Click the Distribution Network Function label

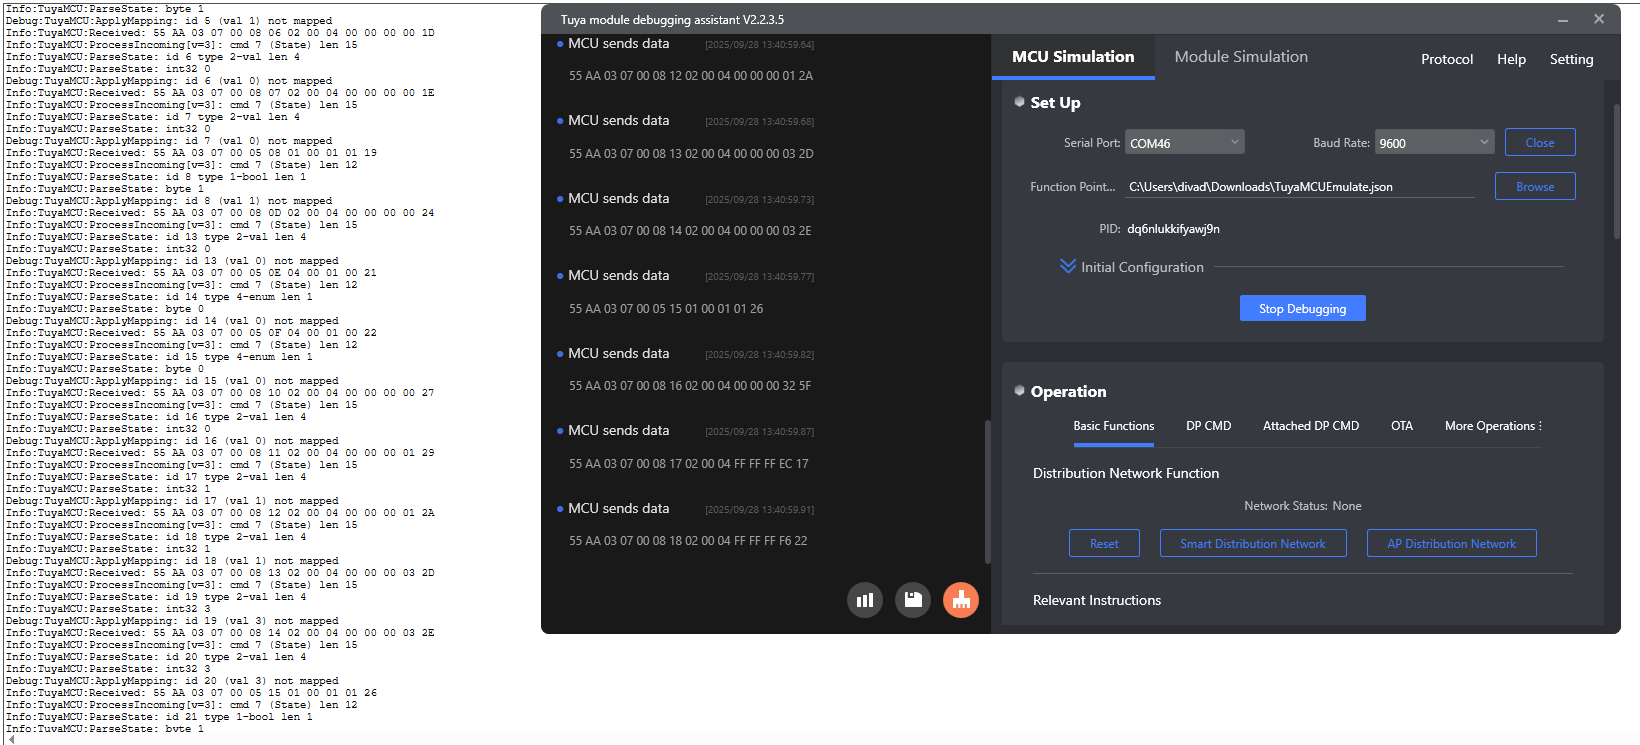click(x=1126, y=474)
